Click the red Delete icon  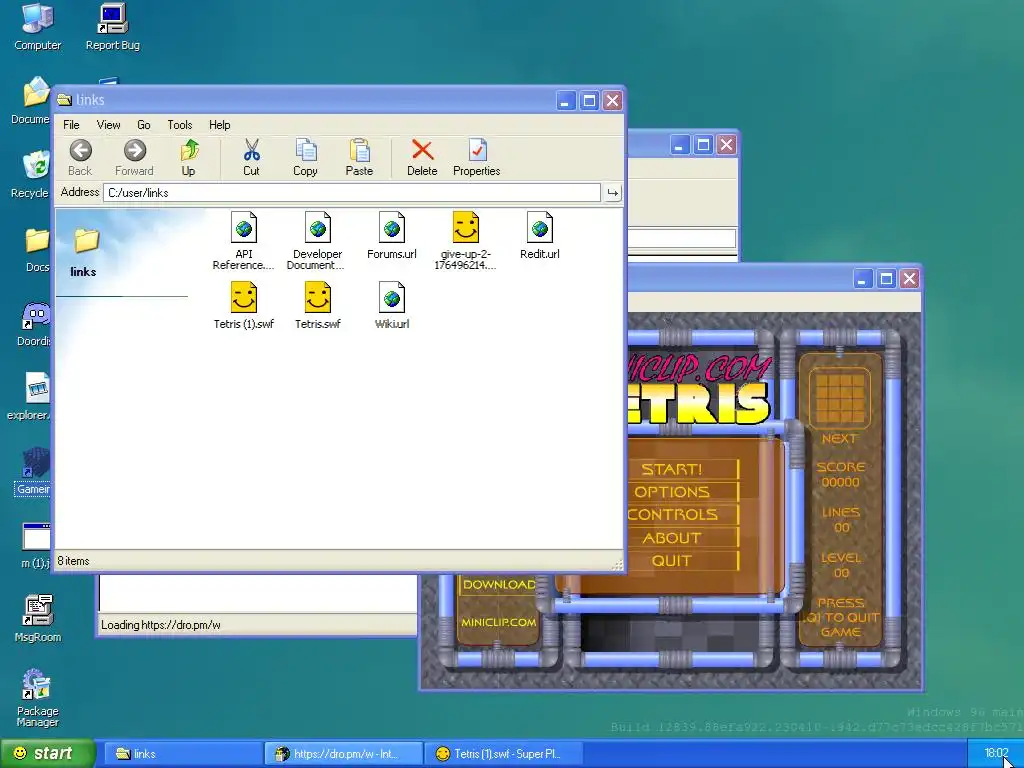423,150
